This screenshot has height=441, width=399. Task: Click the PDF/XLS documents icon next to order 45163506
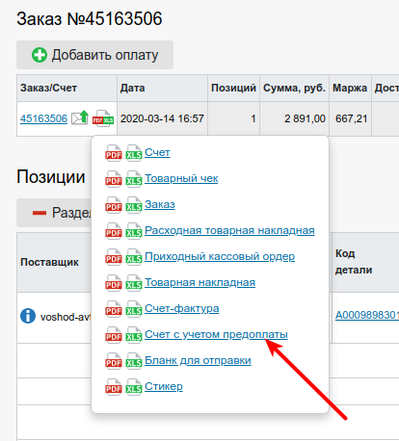103,118
